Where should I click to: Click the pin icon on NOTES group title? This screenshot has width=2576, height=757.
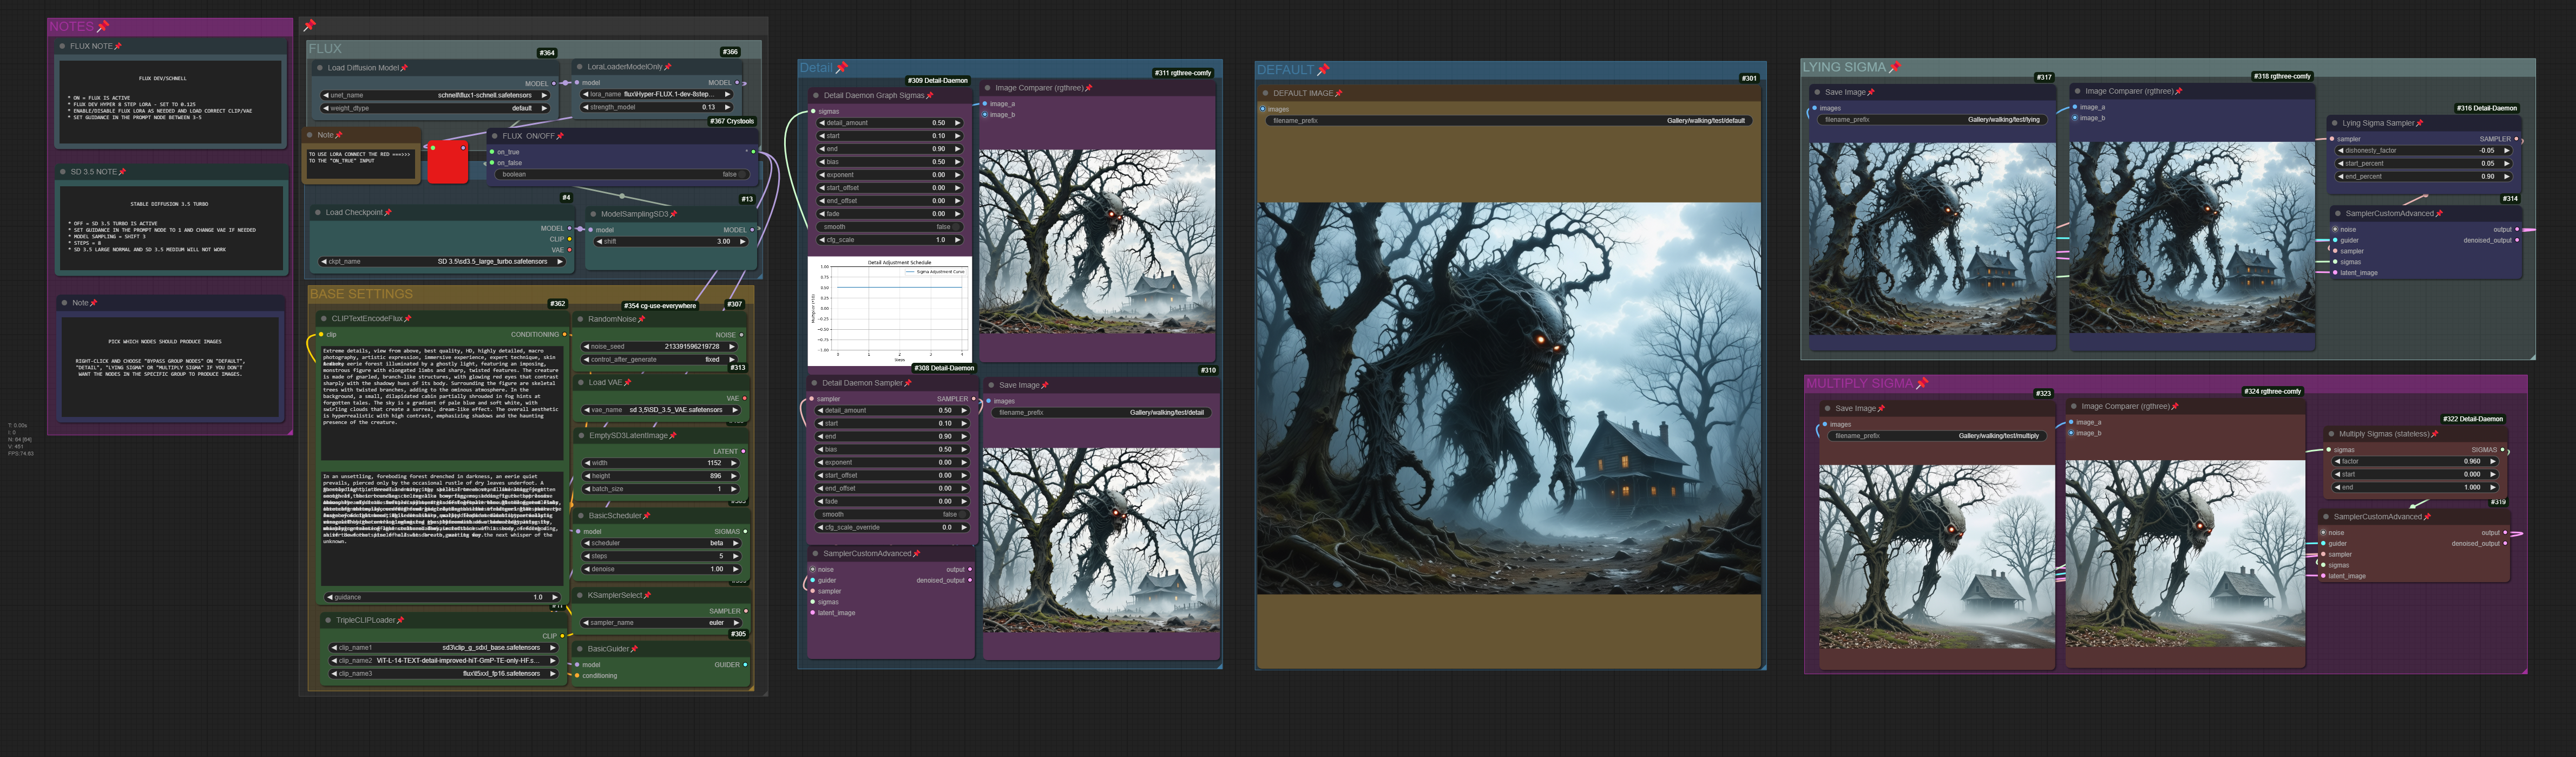(x=103, y=27)
